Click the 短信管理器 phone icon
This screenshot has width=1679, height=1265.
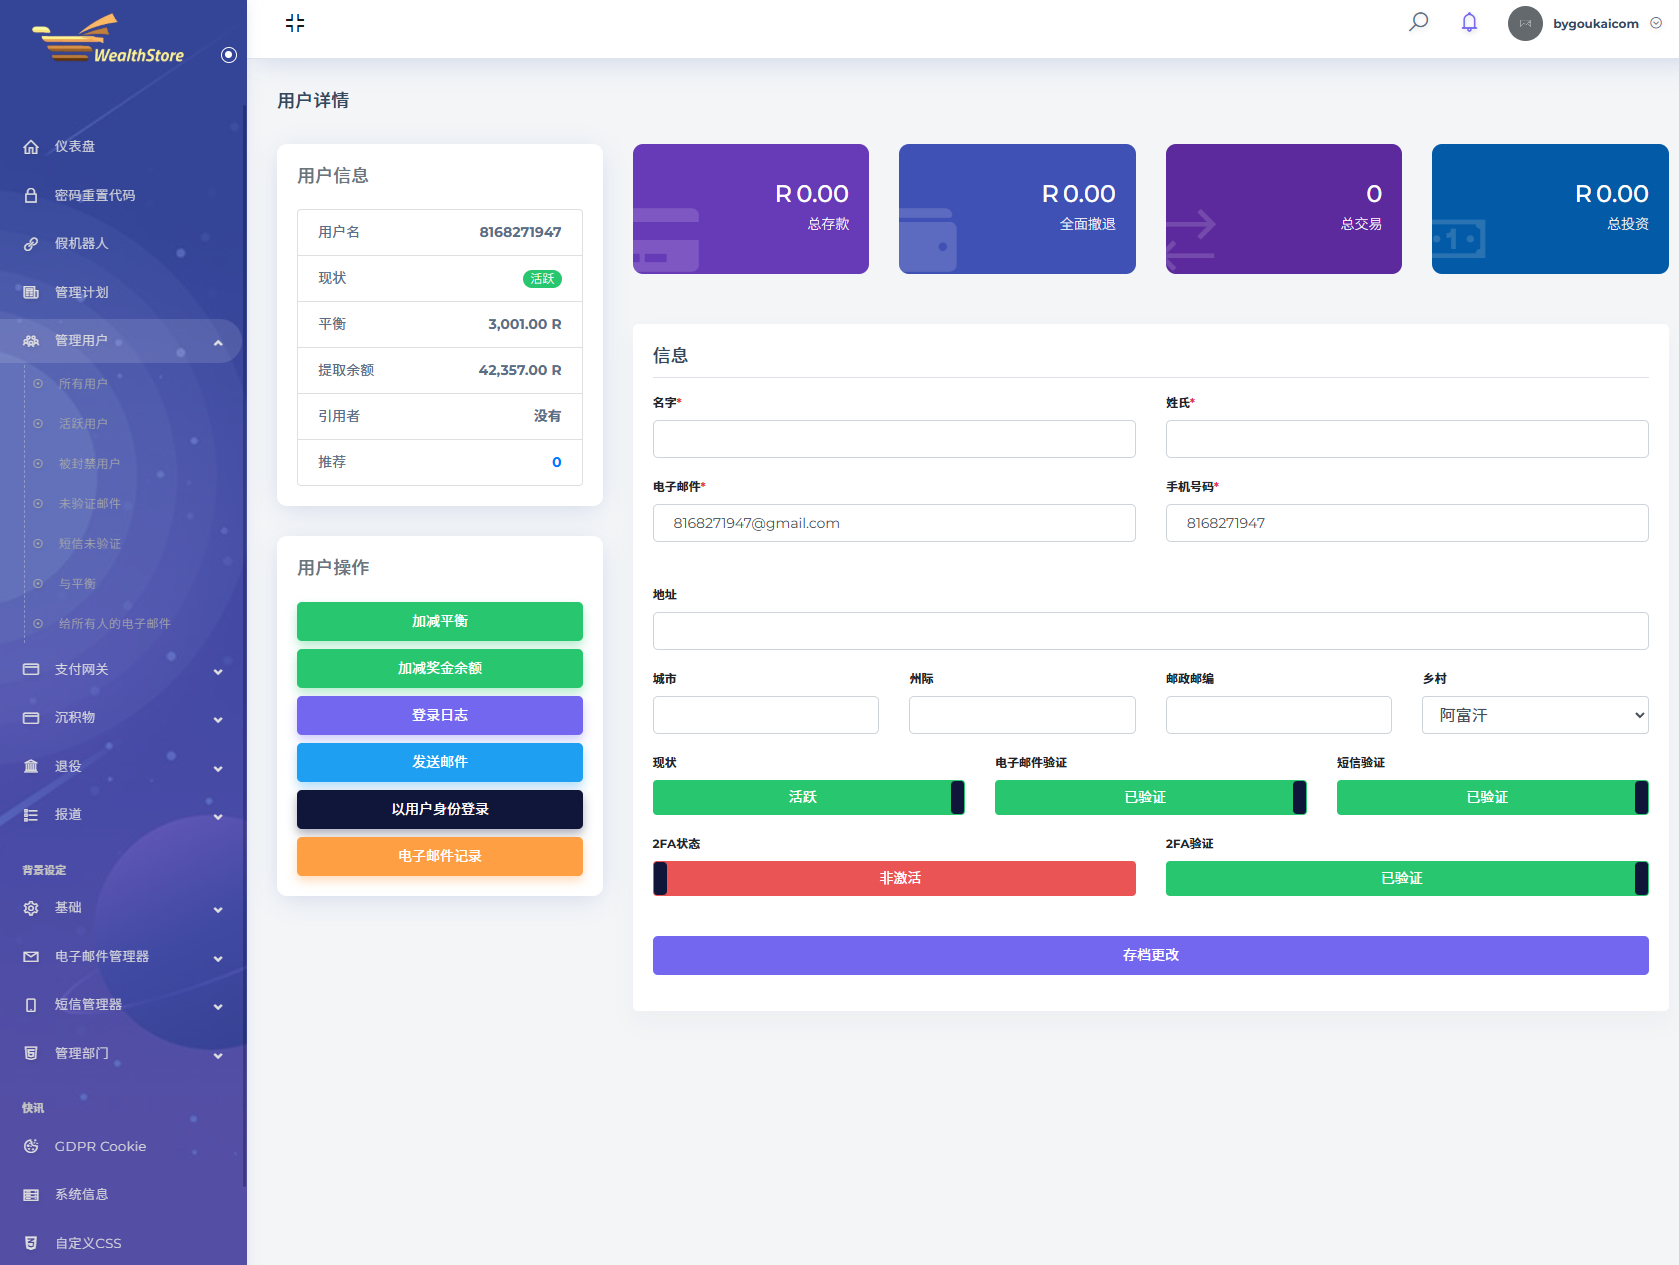pos(31,1005)
